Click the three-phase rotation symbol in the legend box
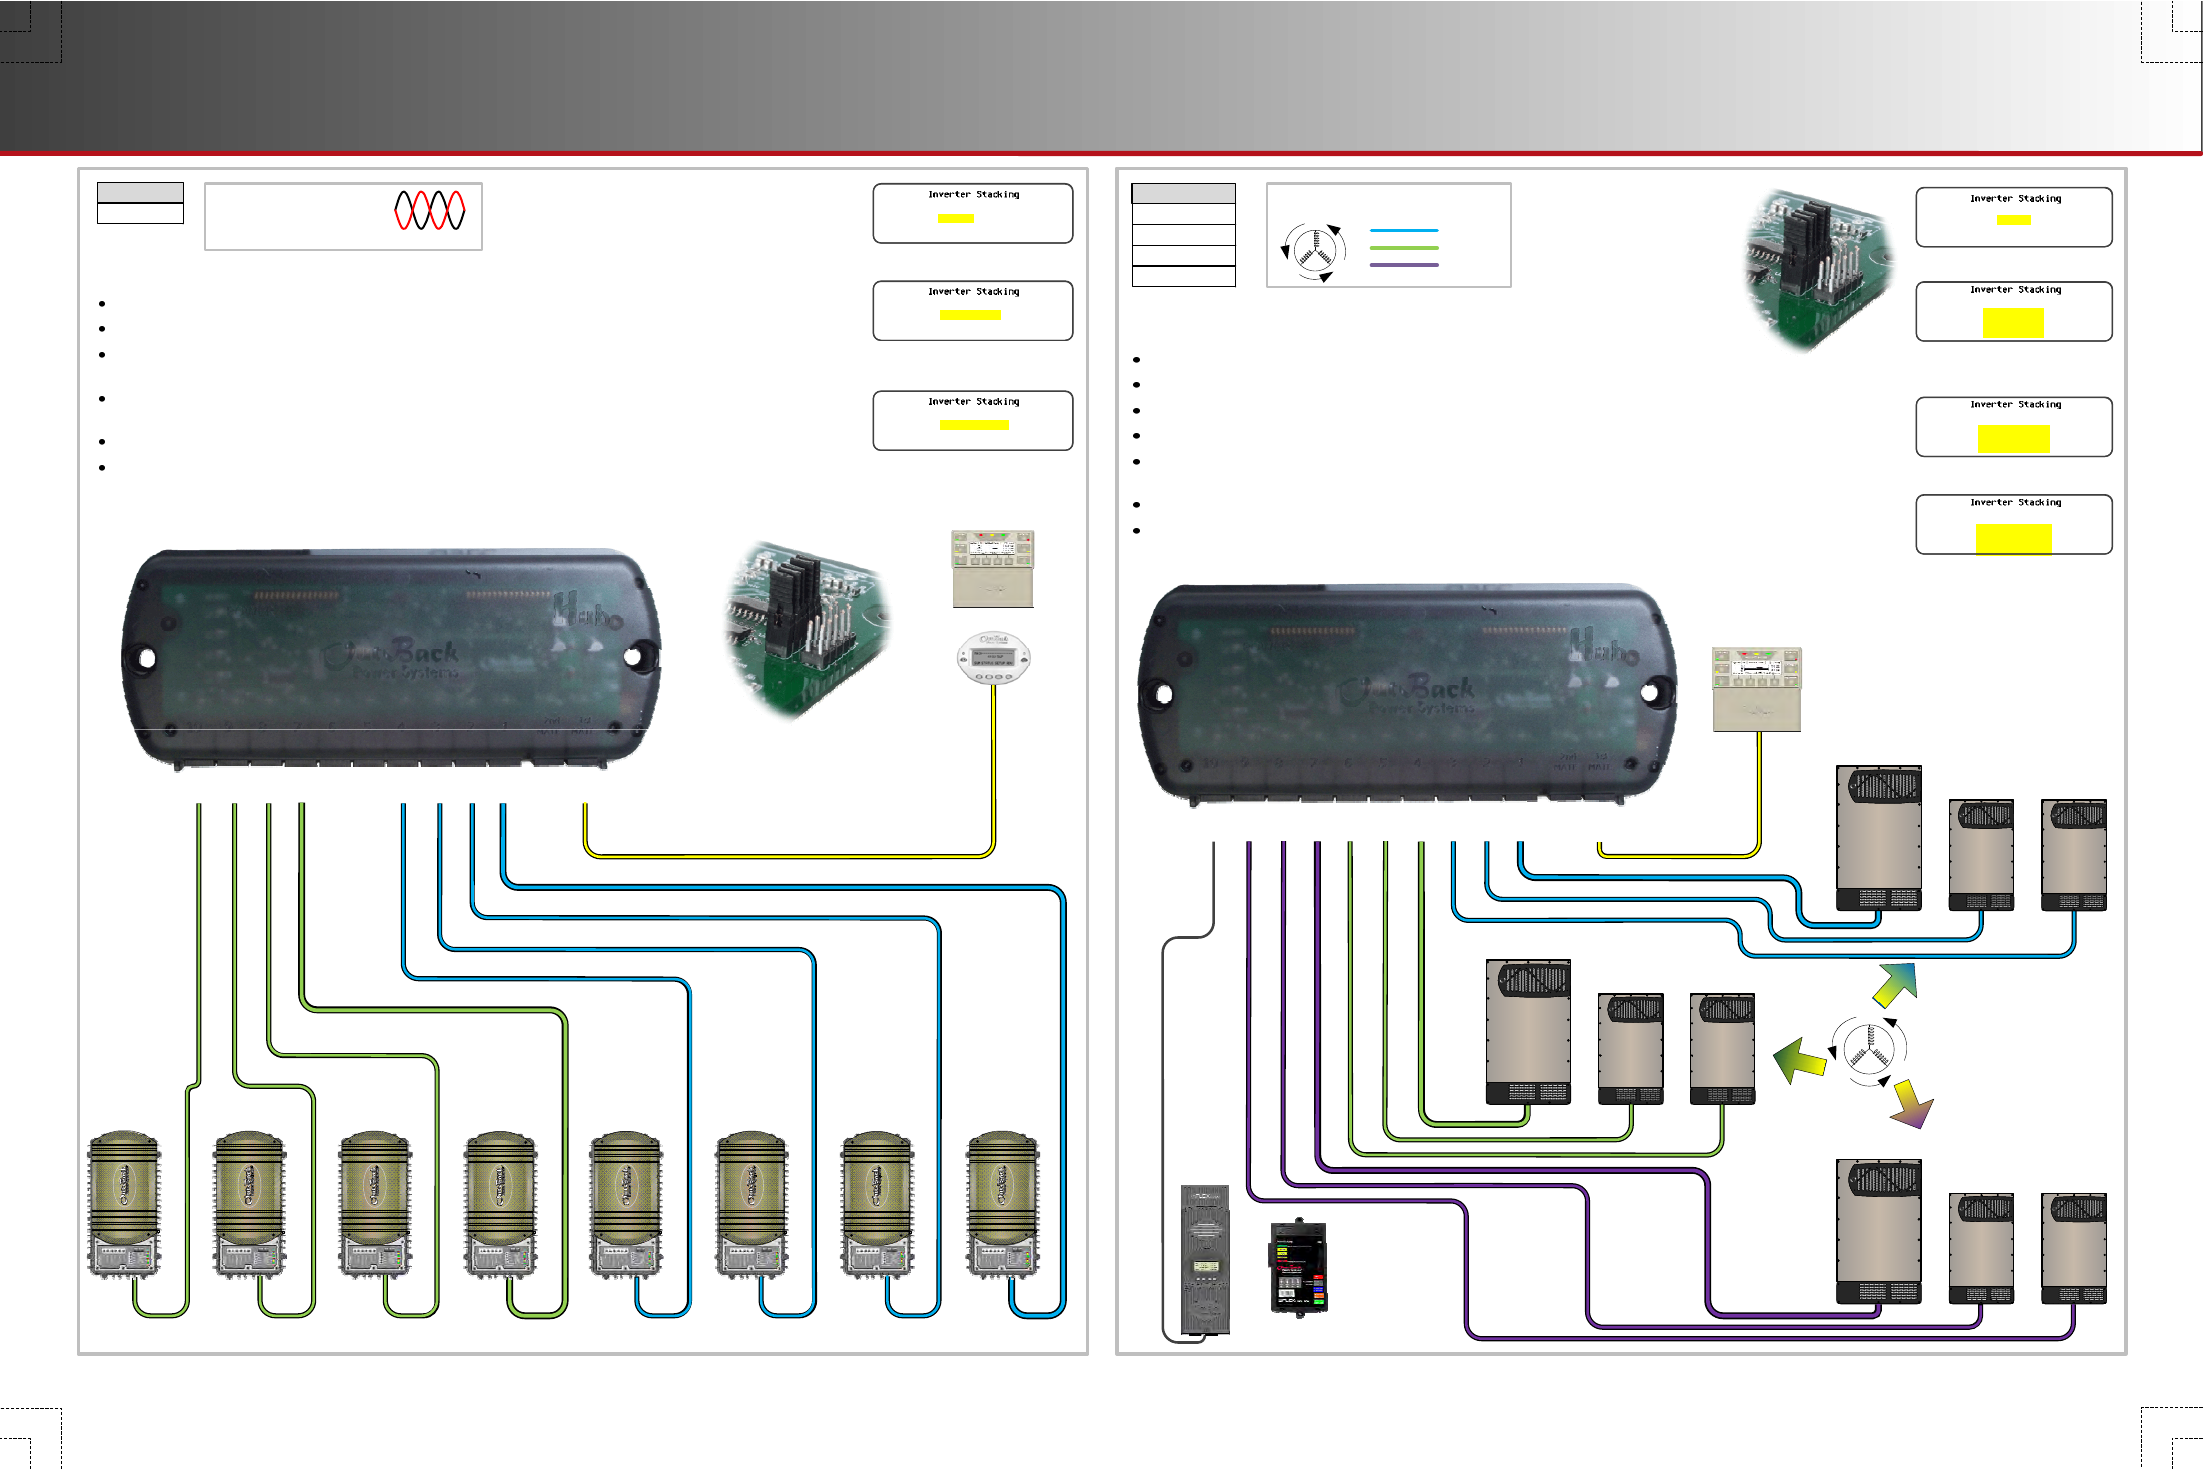2203x1469 pixels. pyautogui.click(x=1313, y=252)
